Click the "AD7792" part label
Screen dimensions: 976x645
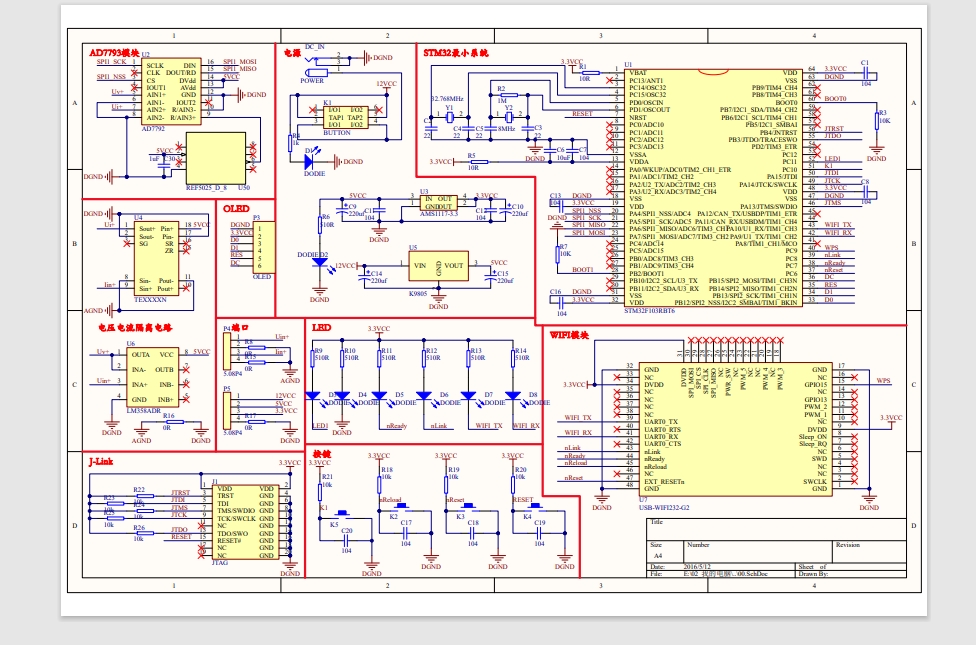[x=153, y=129]
